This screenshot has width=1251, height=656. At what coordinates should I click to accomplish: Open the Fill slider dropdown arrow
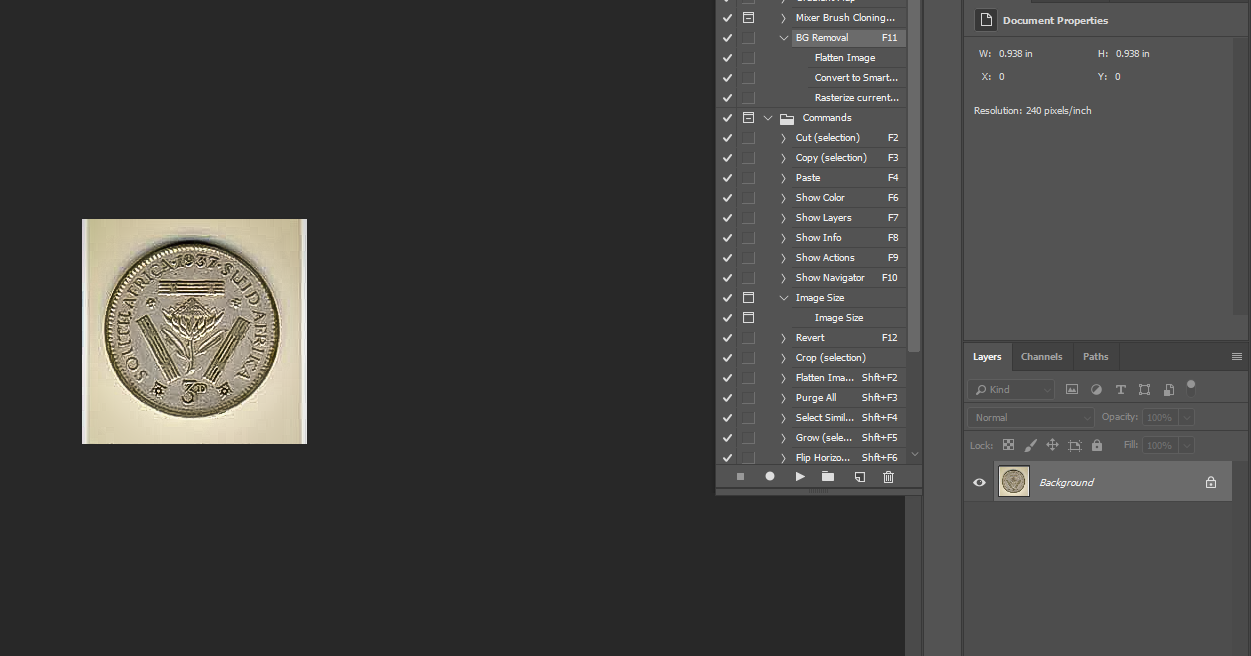(1187, 445)
